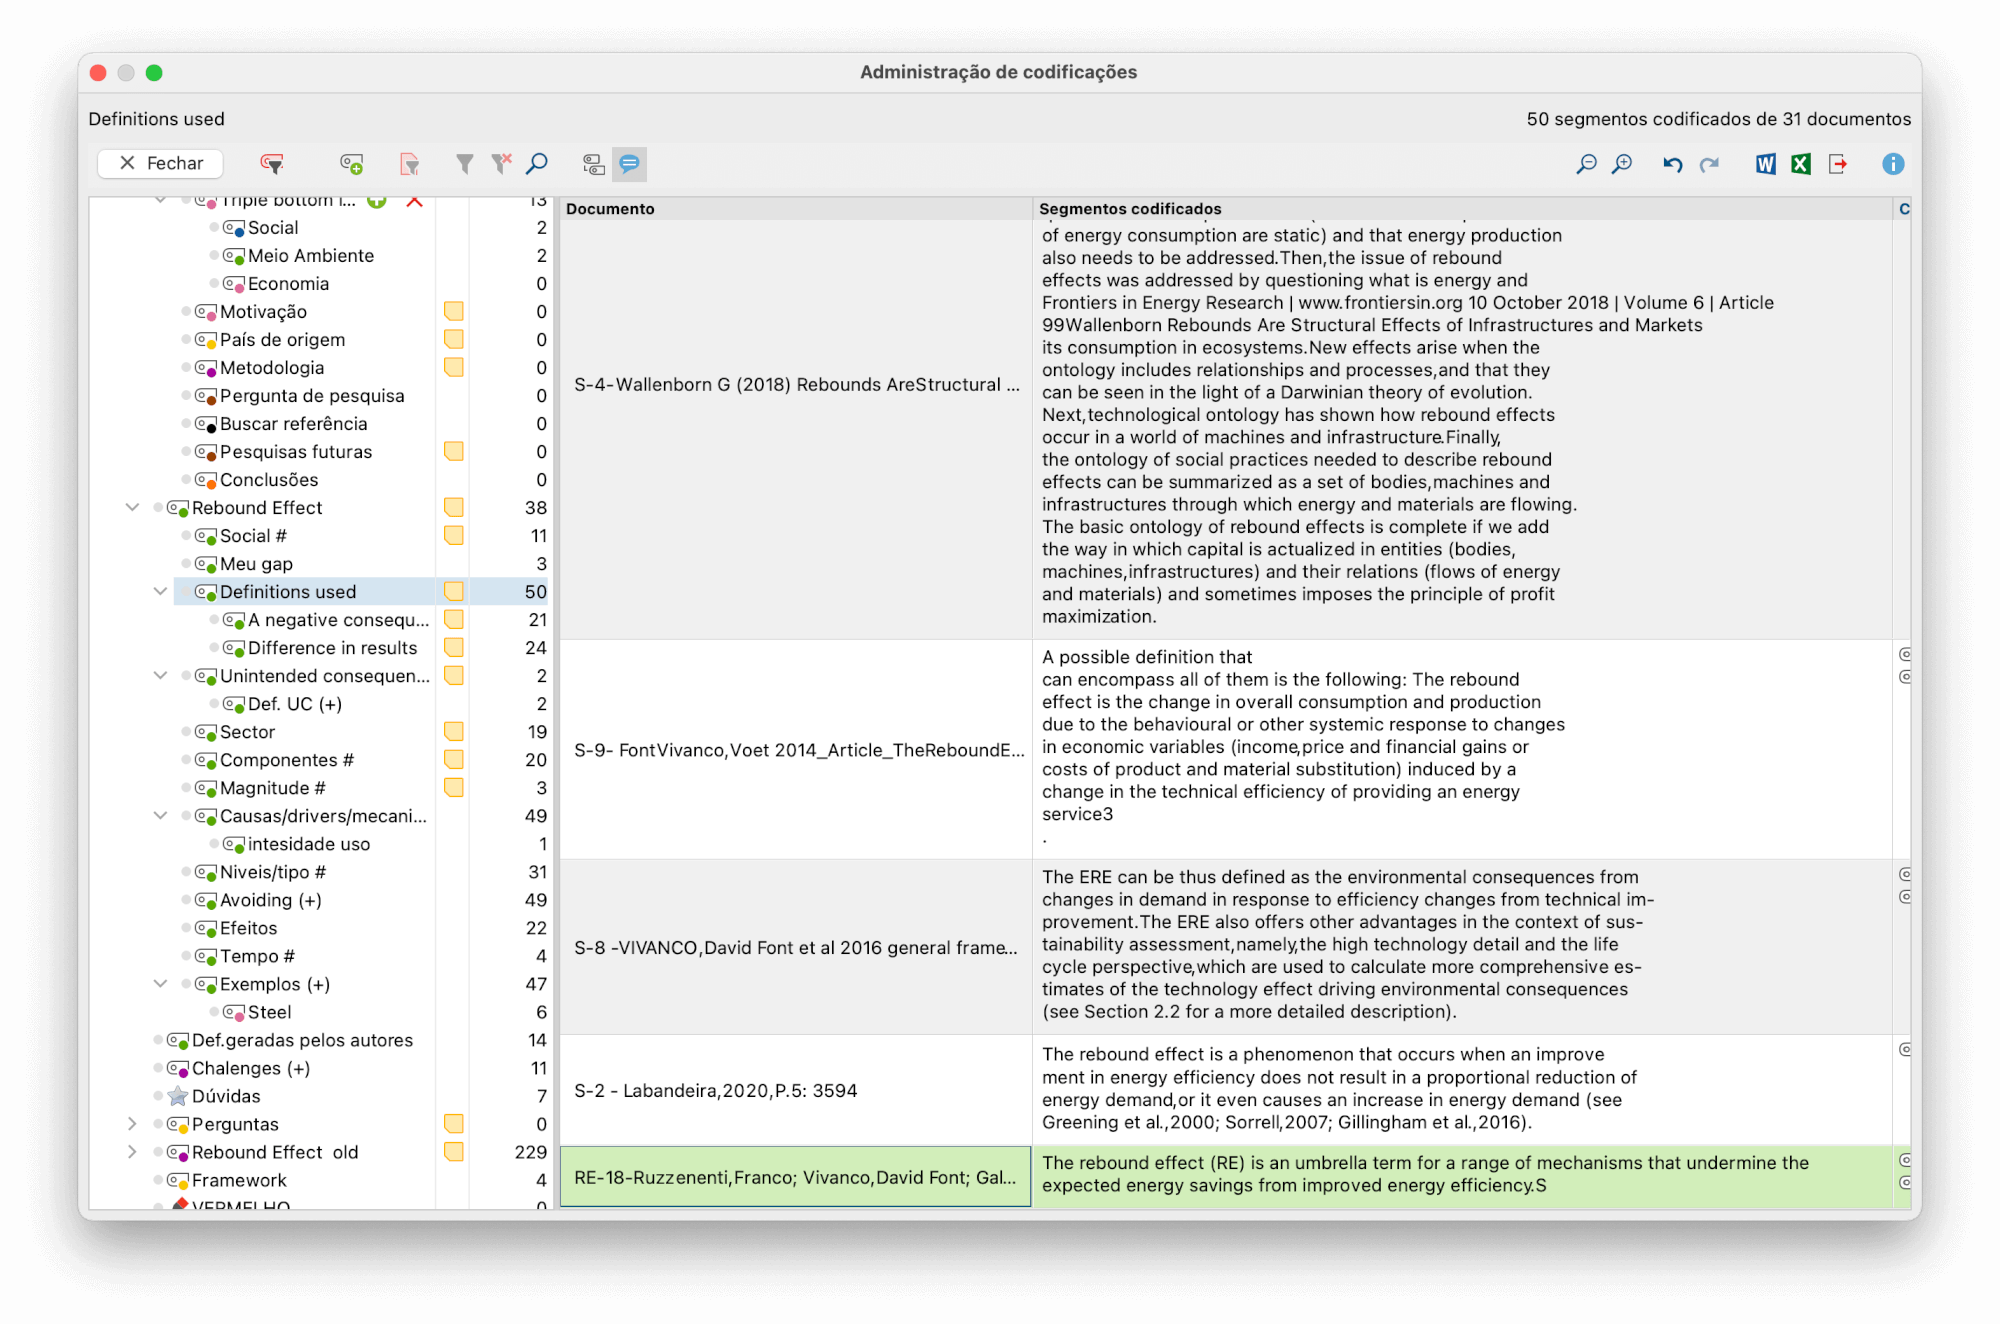Click the star icon next to Dúvidas
This screenshot has height=1324, width=2000.
coord(178,1096)
